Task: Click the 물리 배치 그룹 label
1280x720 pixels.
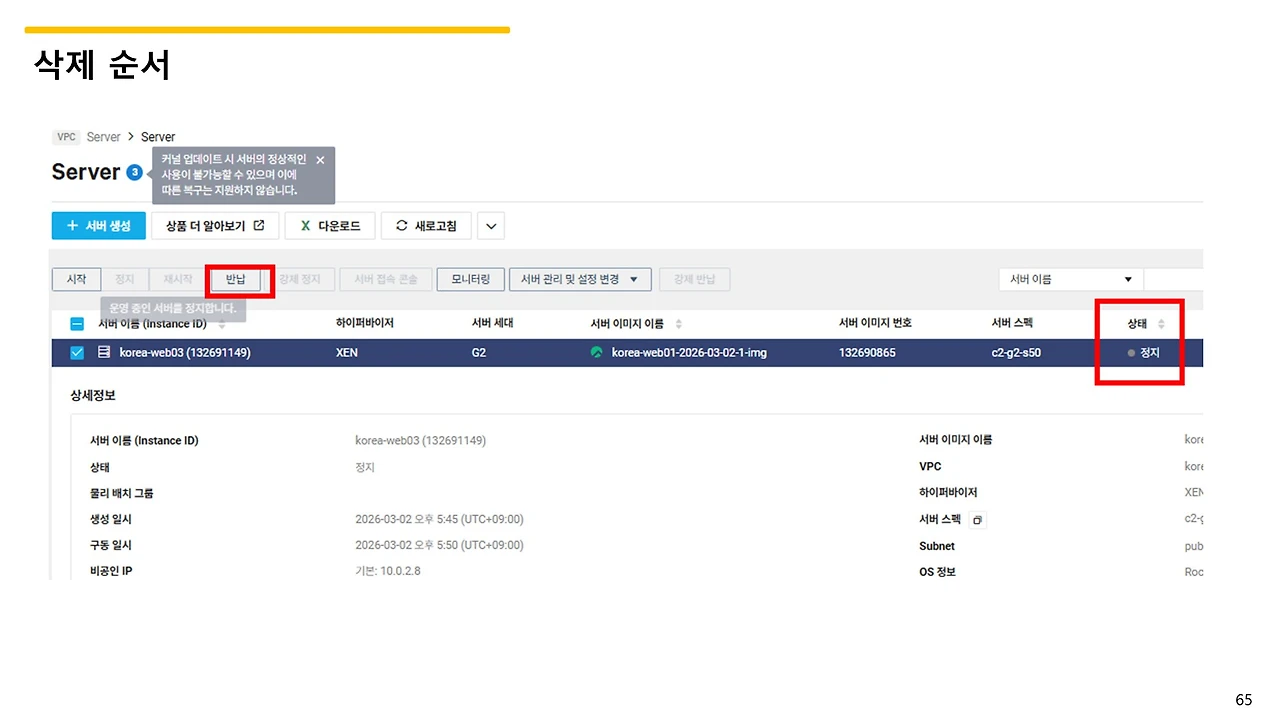Action: click(122, 493)
